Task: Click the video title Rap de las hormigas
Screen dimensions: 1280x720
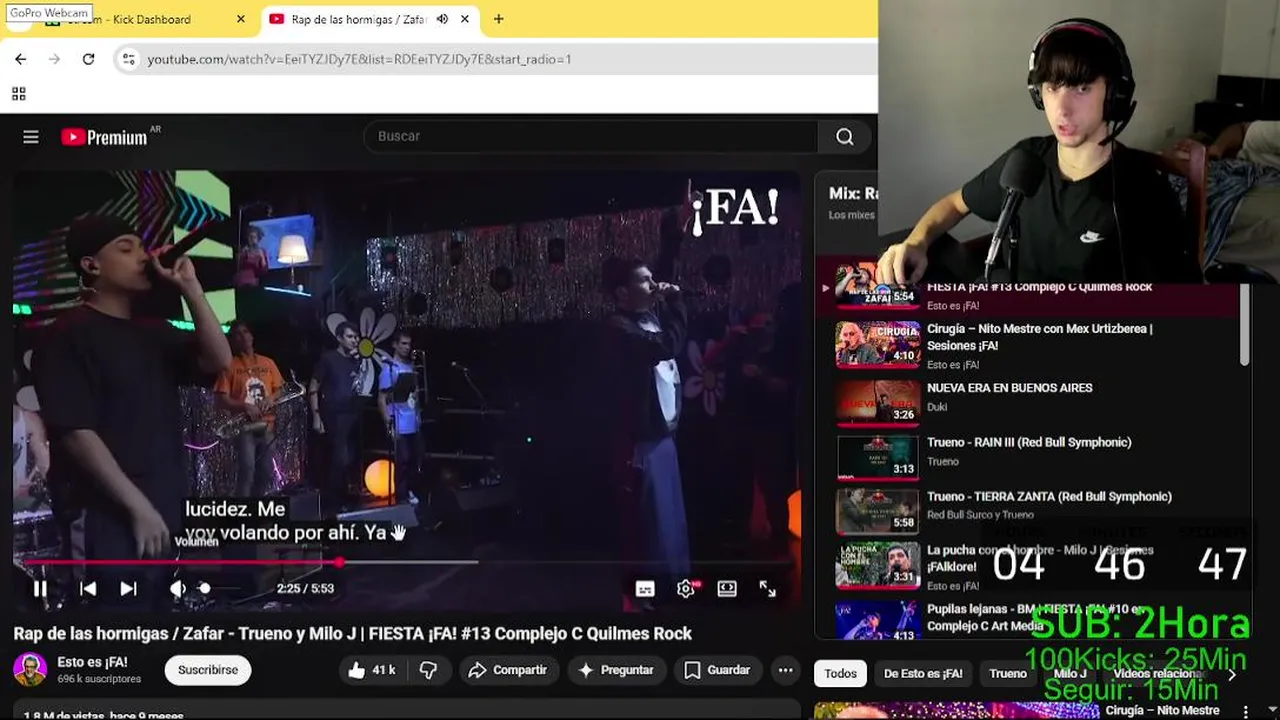Action: [352, 633]
